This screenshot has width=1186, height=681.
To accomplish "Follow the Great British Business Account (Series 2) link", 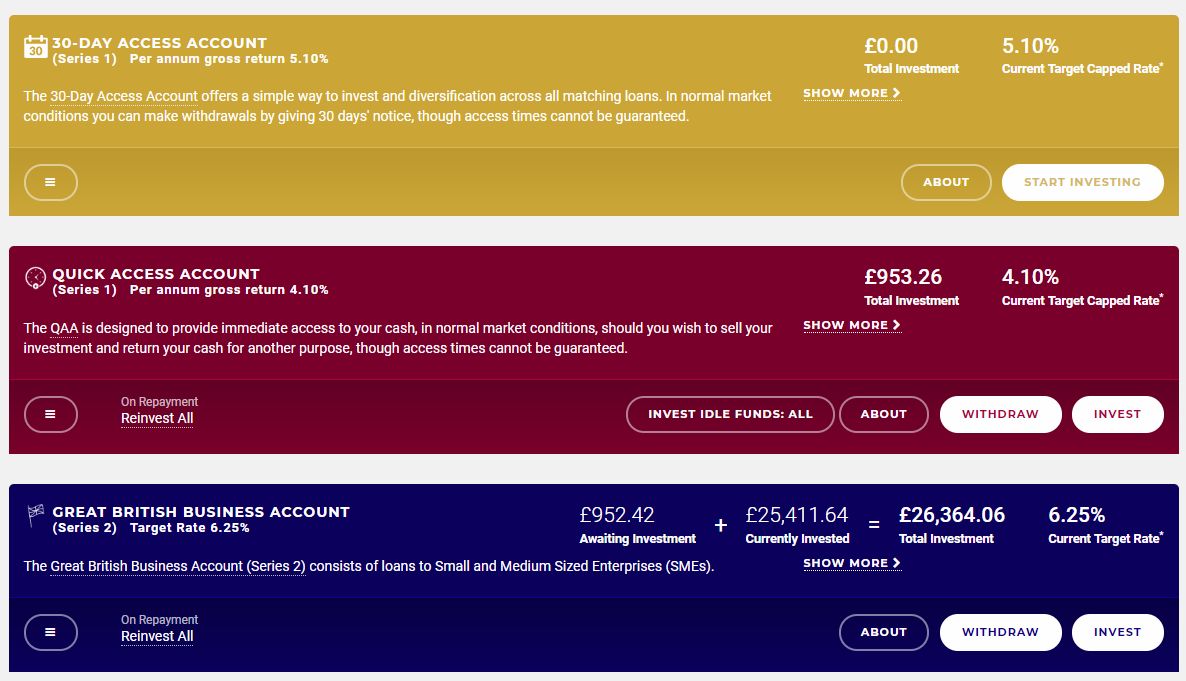I will (x=178, y=566).
